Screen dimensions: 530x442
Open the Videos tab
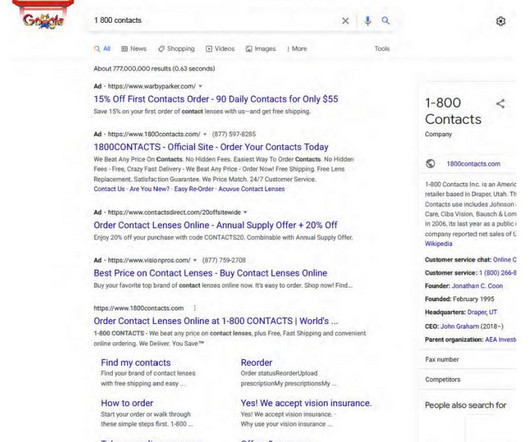pos(220,49)
